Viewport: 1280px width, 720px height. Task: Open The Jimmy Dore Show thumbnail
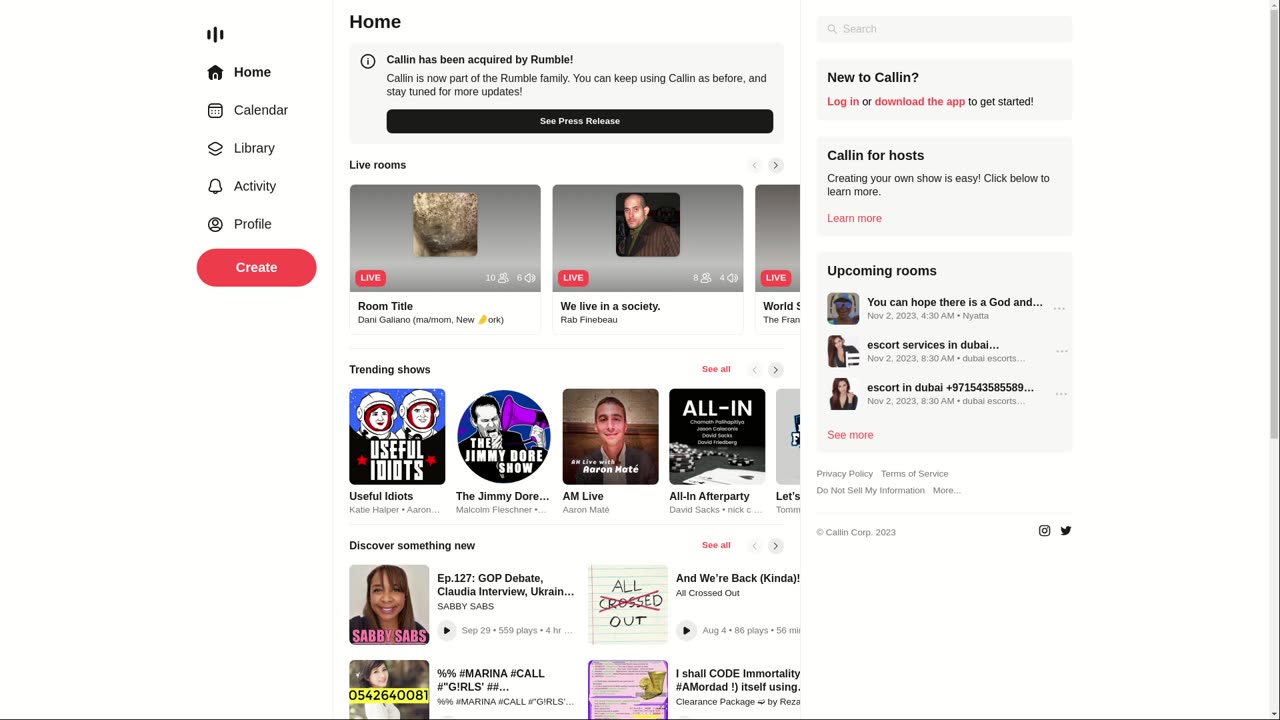click(x=504, y=437)
